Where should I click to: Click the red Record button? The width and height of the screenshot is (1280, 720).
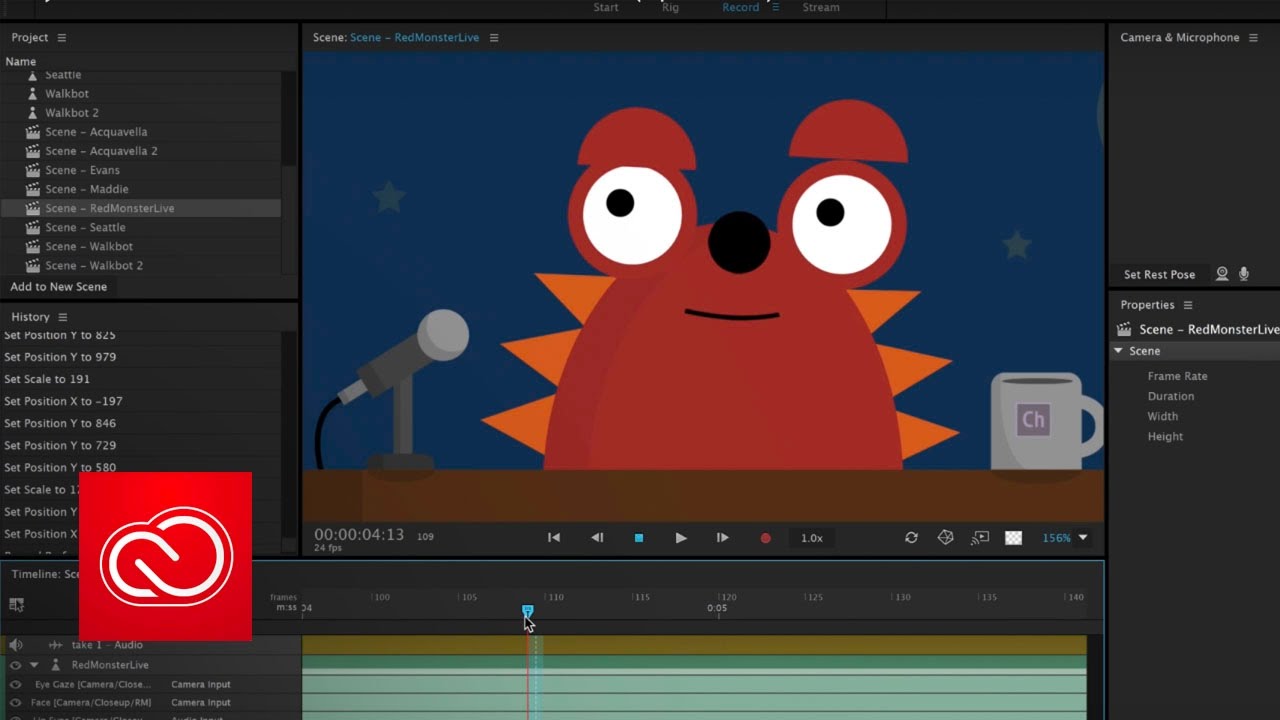point(766,538)
